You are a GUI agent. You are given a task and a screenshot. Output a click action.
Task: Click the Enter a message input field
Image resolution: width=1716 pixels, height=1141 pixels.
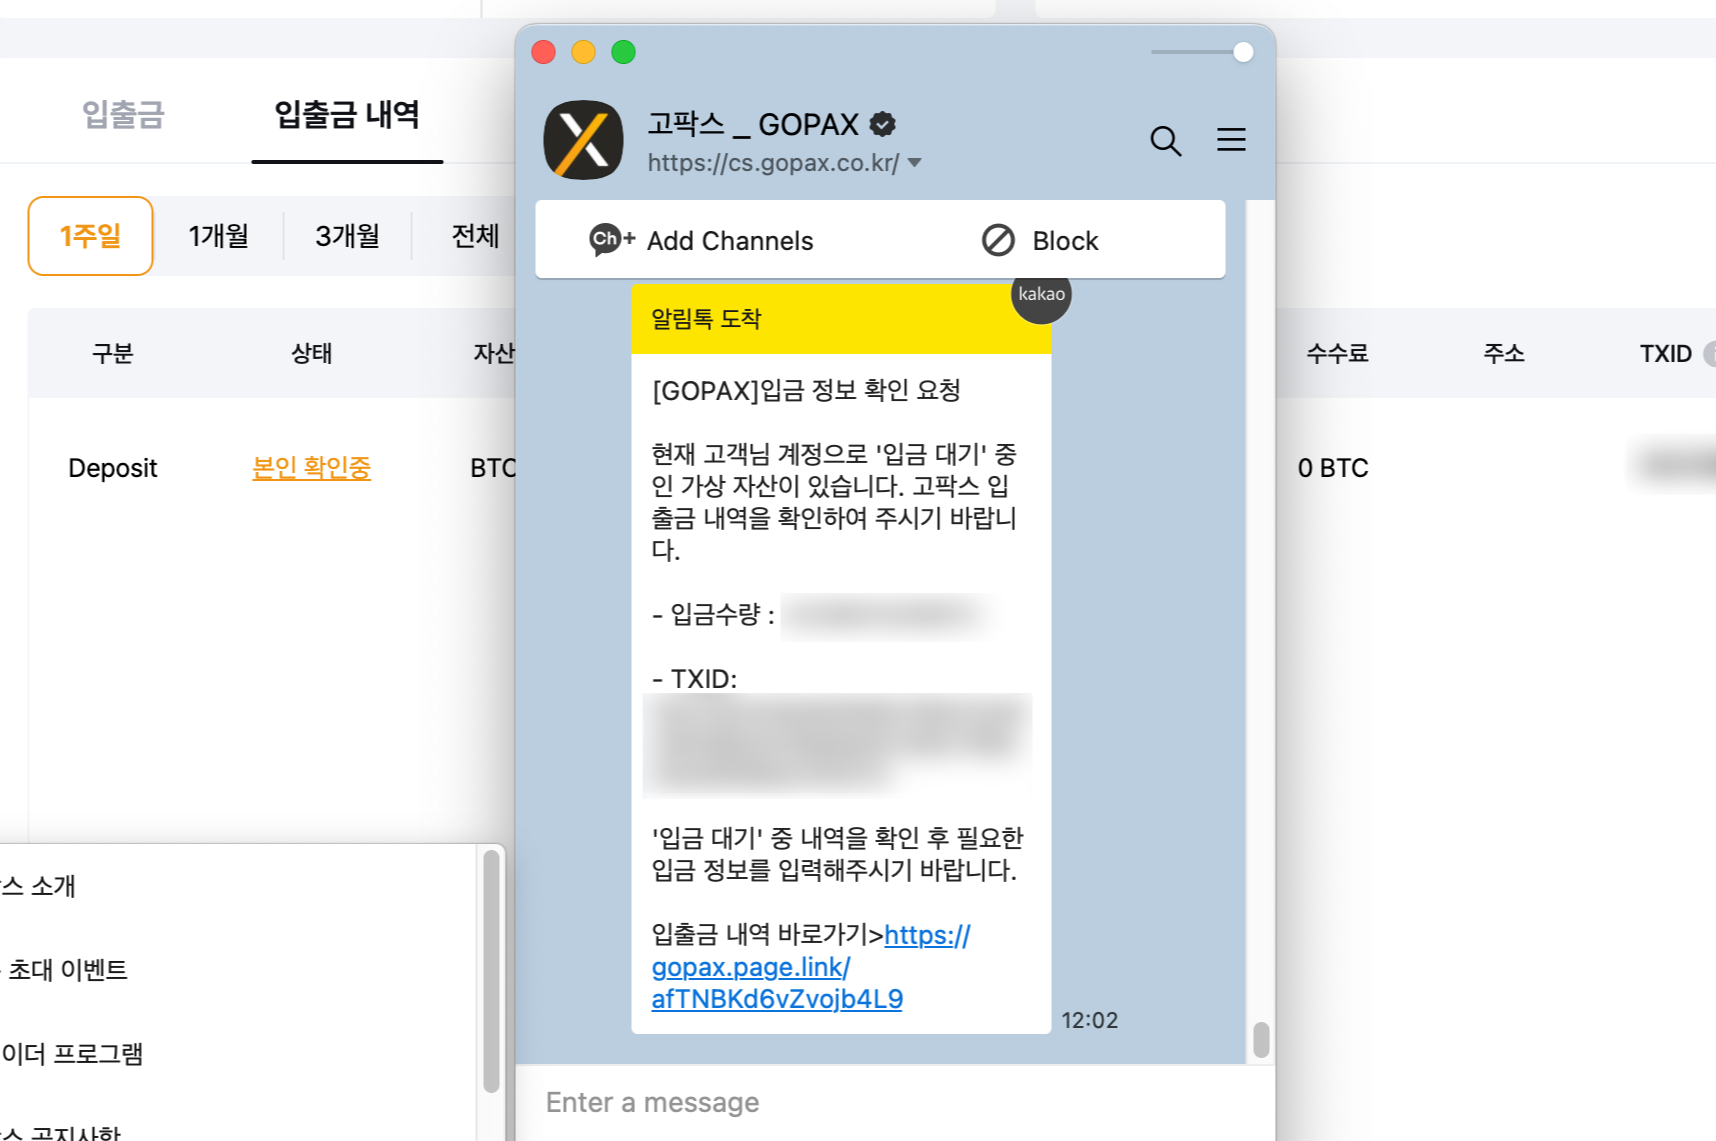coord(895,1102)
